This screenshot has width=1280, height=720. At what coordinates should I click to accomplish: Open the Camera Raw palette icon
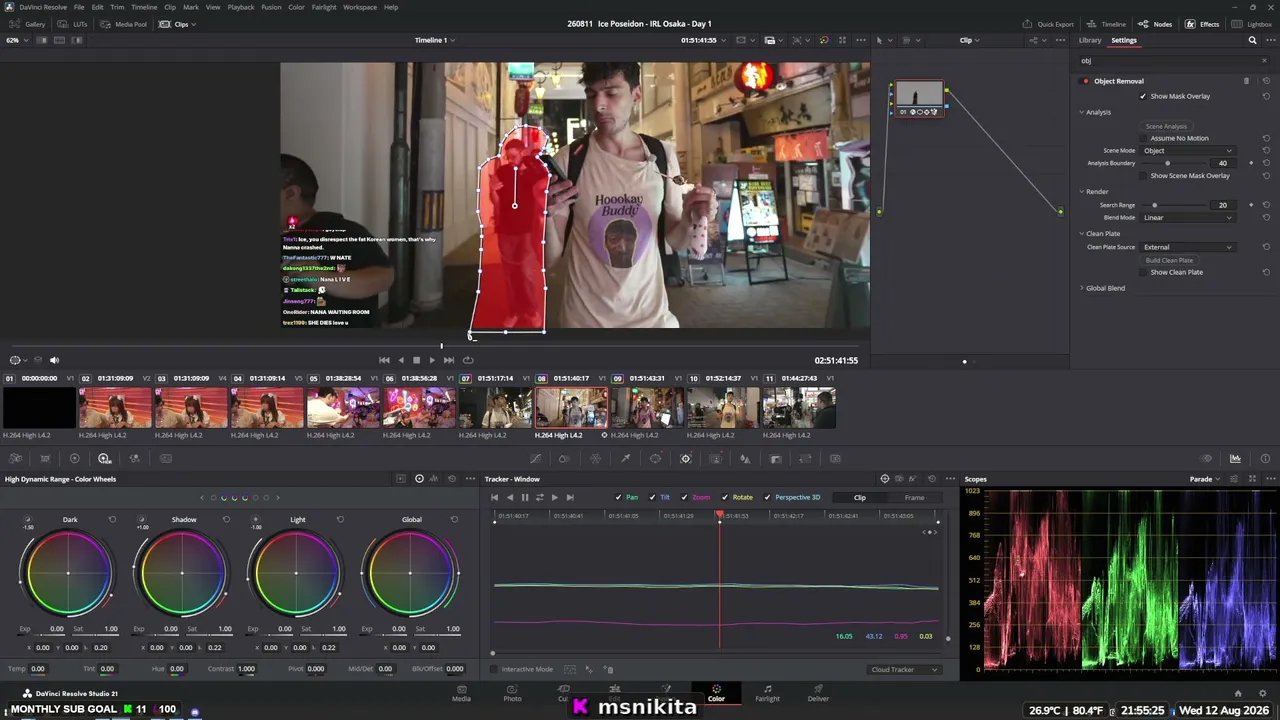[x=15, y=459]
